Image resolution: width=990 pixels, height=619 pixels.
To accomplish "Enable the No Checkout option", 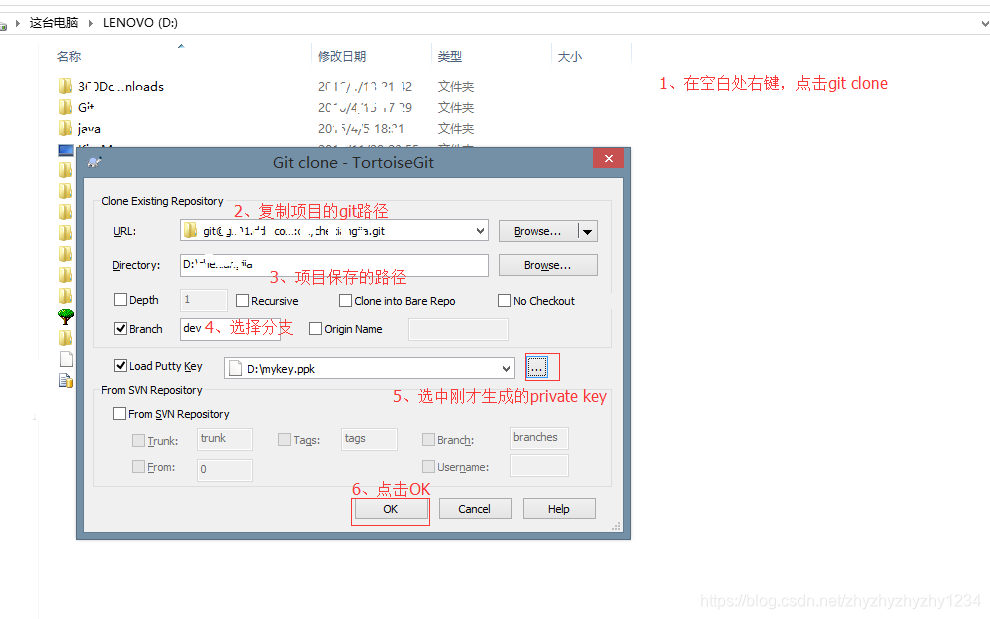I will [504, 301].
